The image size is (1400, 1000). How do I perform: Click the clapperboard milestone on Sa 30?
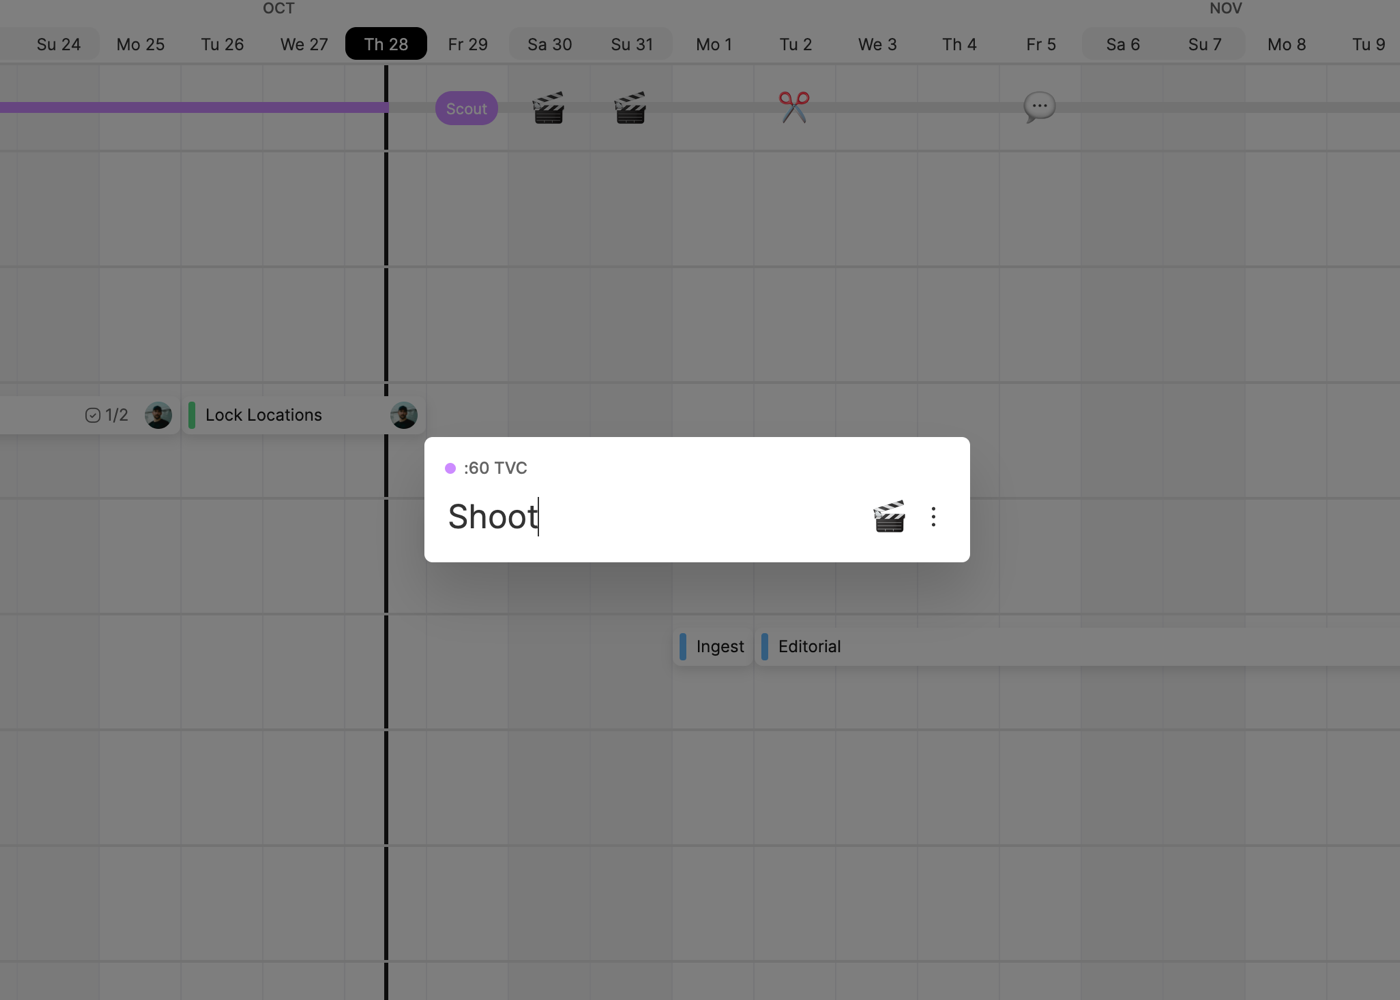tap(548, 108)
